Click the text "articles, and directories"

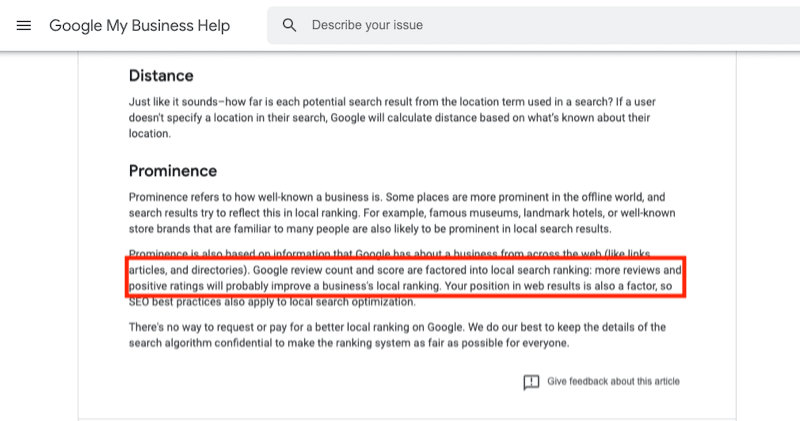tap(189, 270)
